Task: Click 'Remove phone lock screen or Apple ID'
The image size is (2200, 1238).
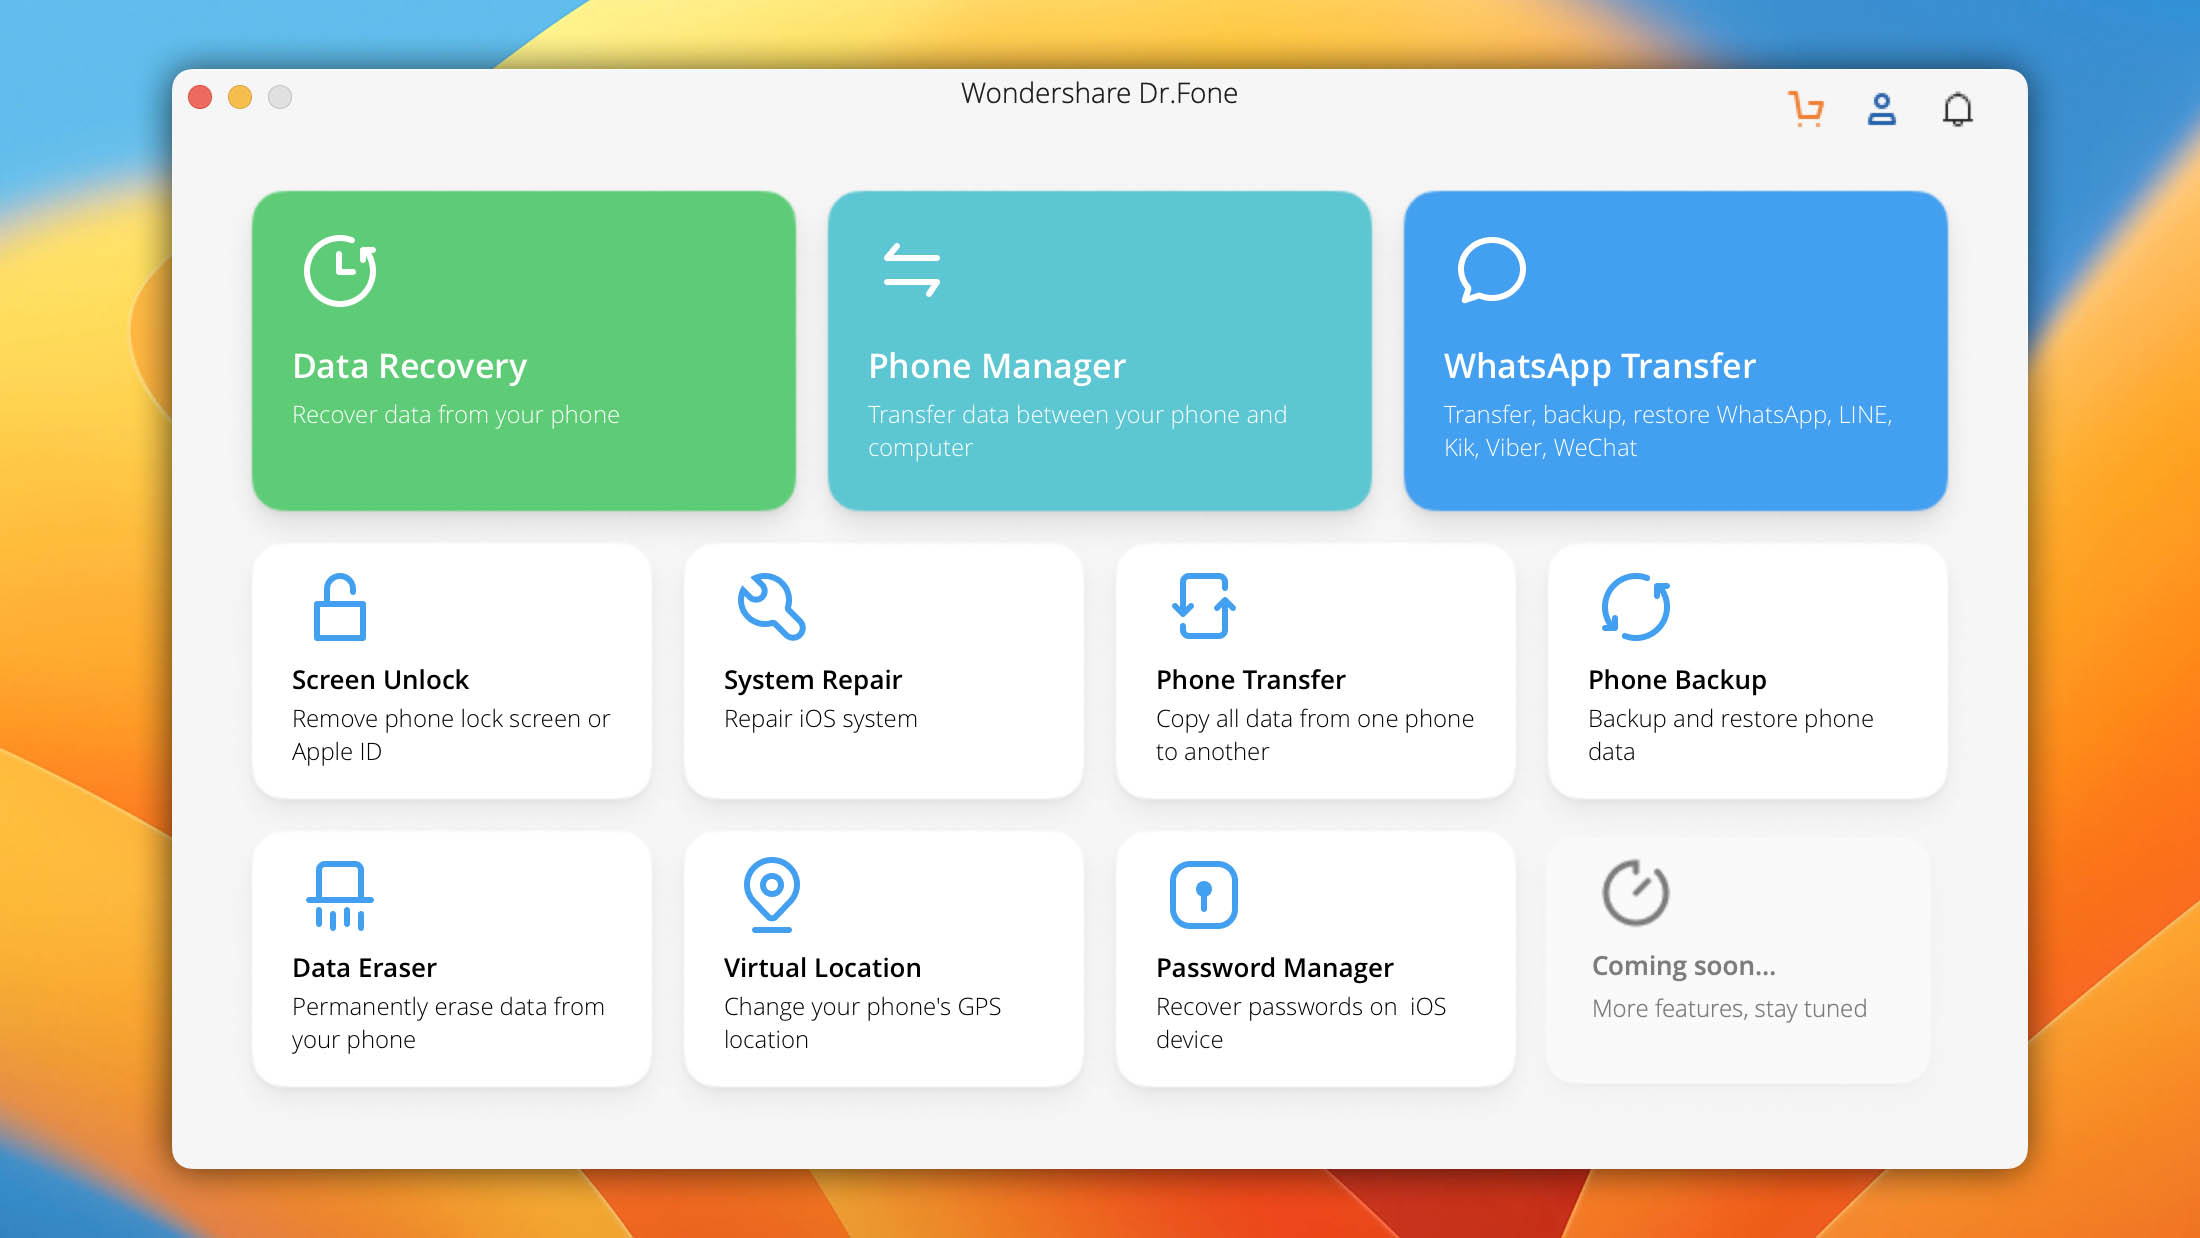Action: tap(450, 735)
